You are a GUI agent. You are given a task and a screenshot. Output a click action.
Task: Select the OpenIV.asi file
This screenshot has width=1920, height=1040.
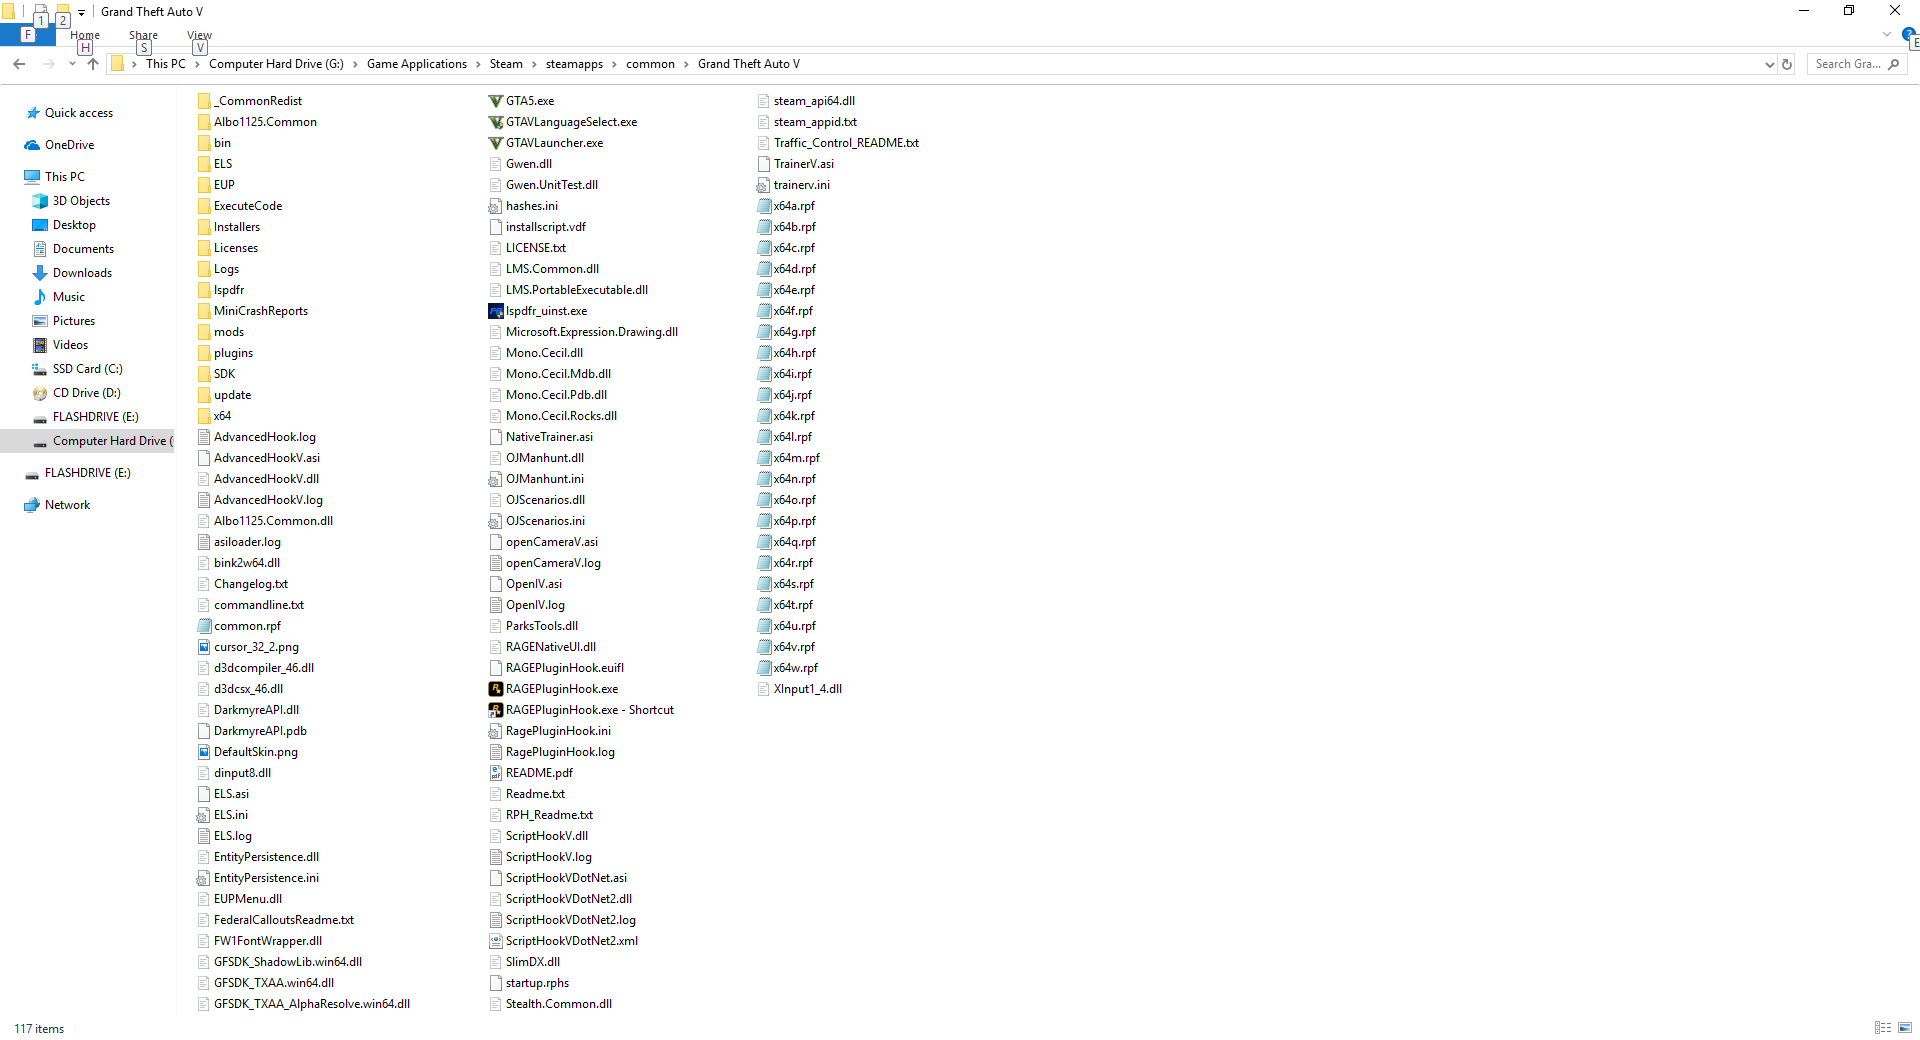pyautogui.click(x=526, y=584)
